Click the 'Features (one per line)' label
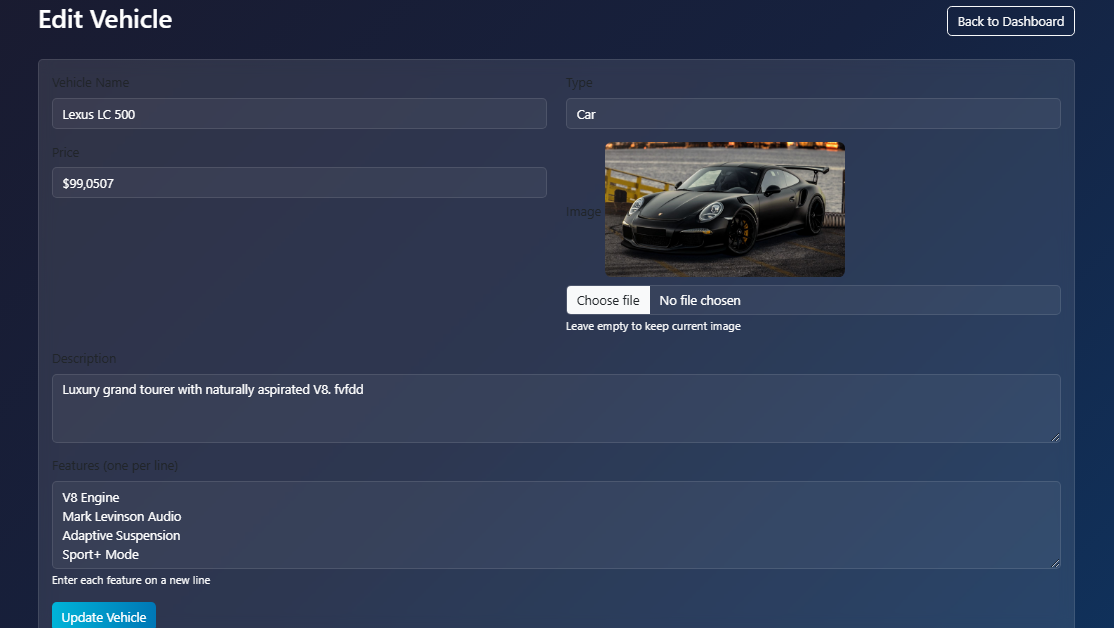This screenshot has height=628, width=1114. click(x=115, y=465)
